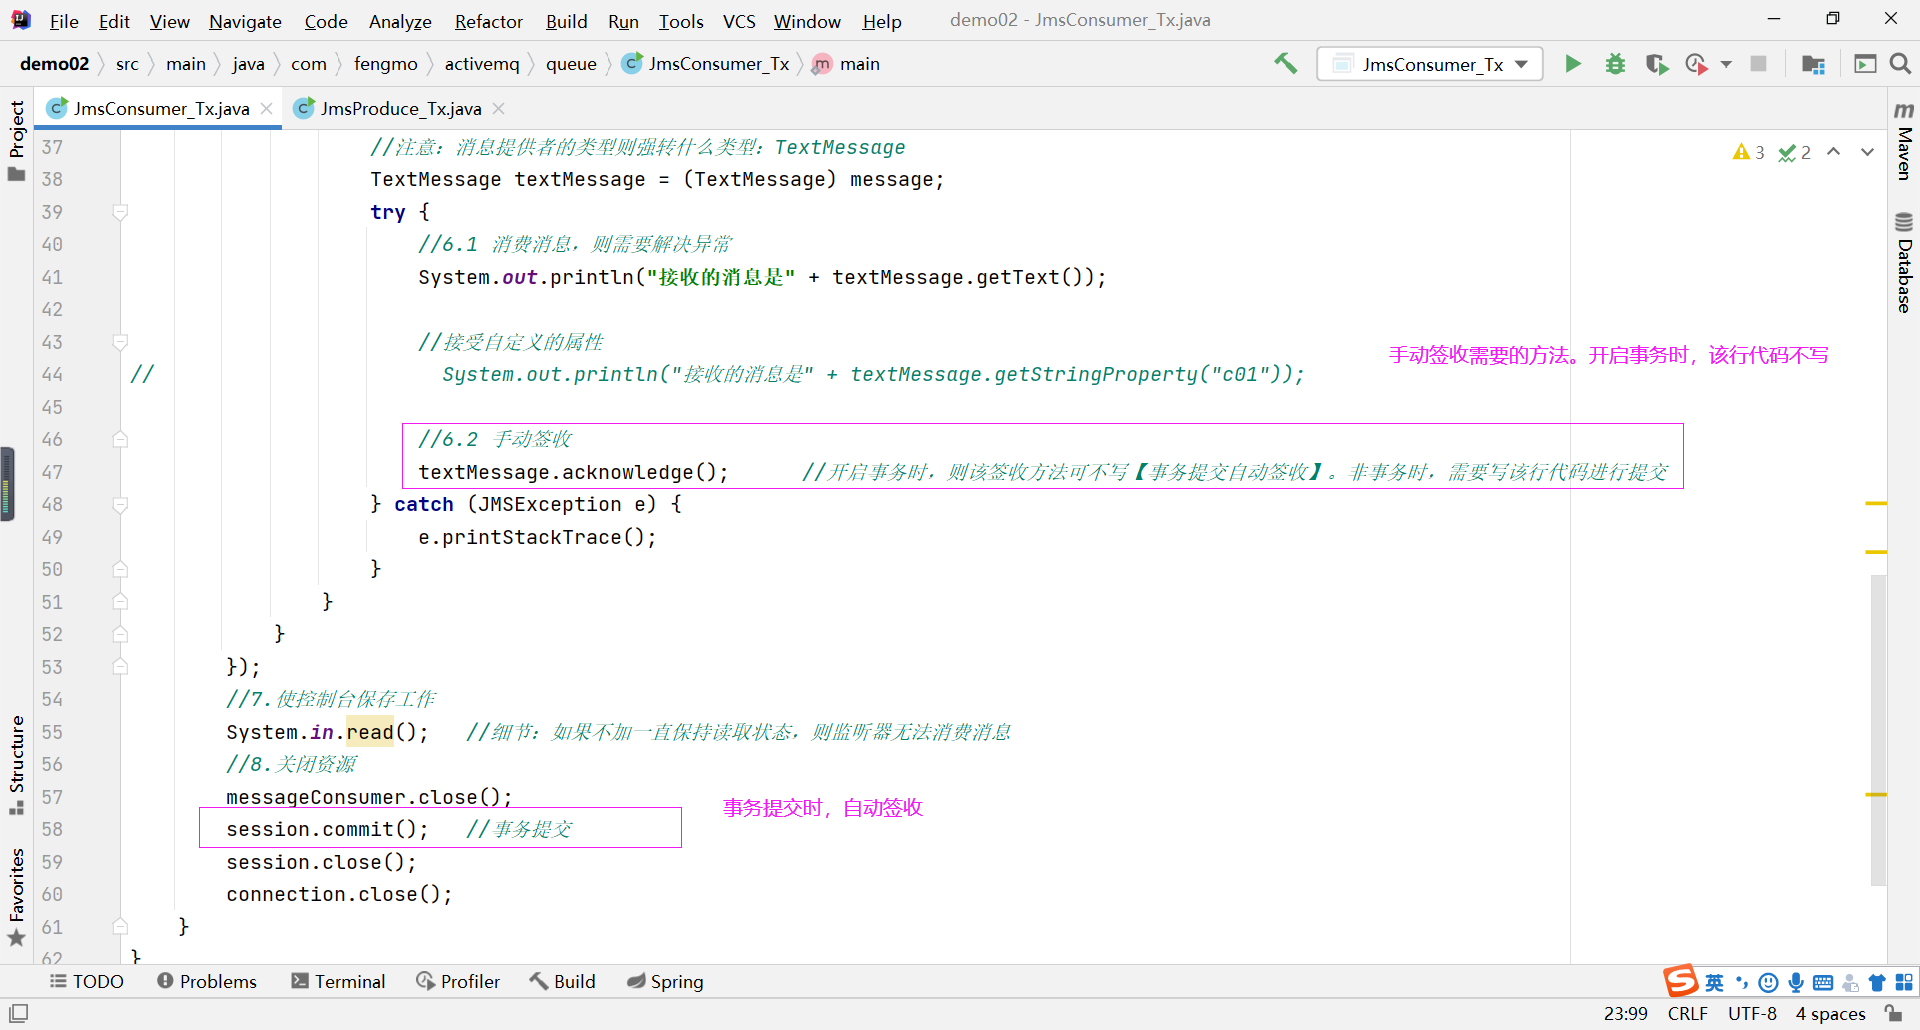Open the Profiler tool window
The image size is (1920, 1030).
458,981
